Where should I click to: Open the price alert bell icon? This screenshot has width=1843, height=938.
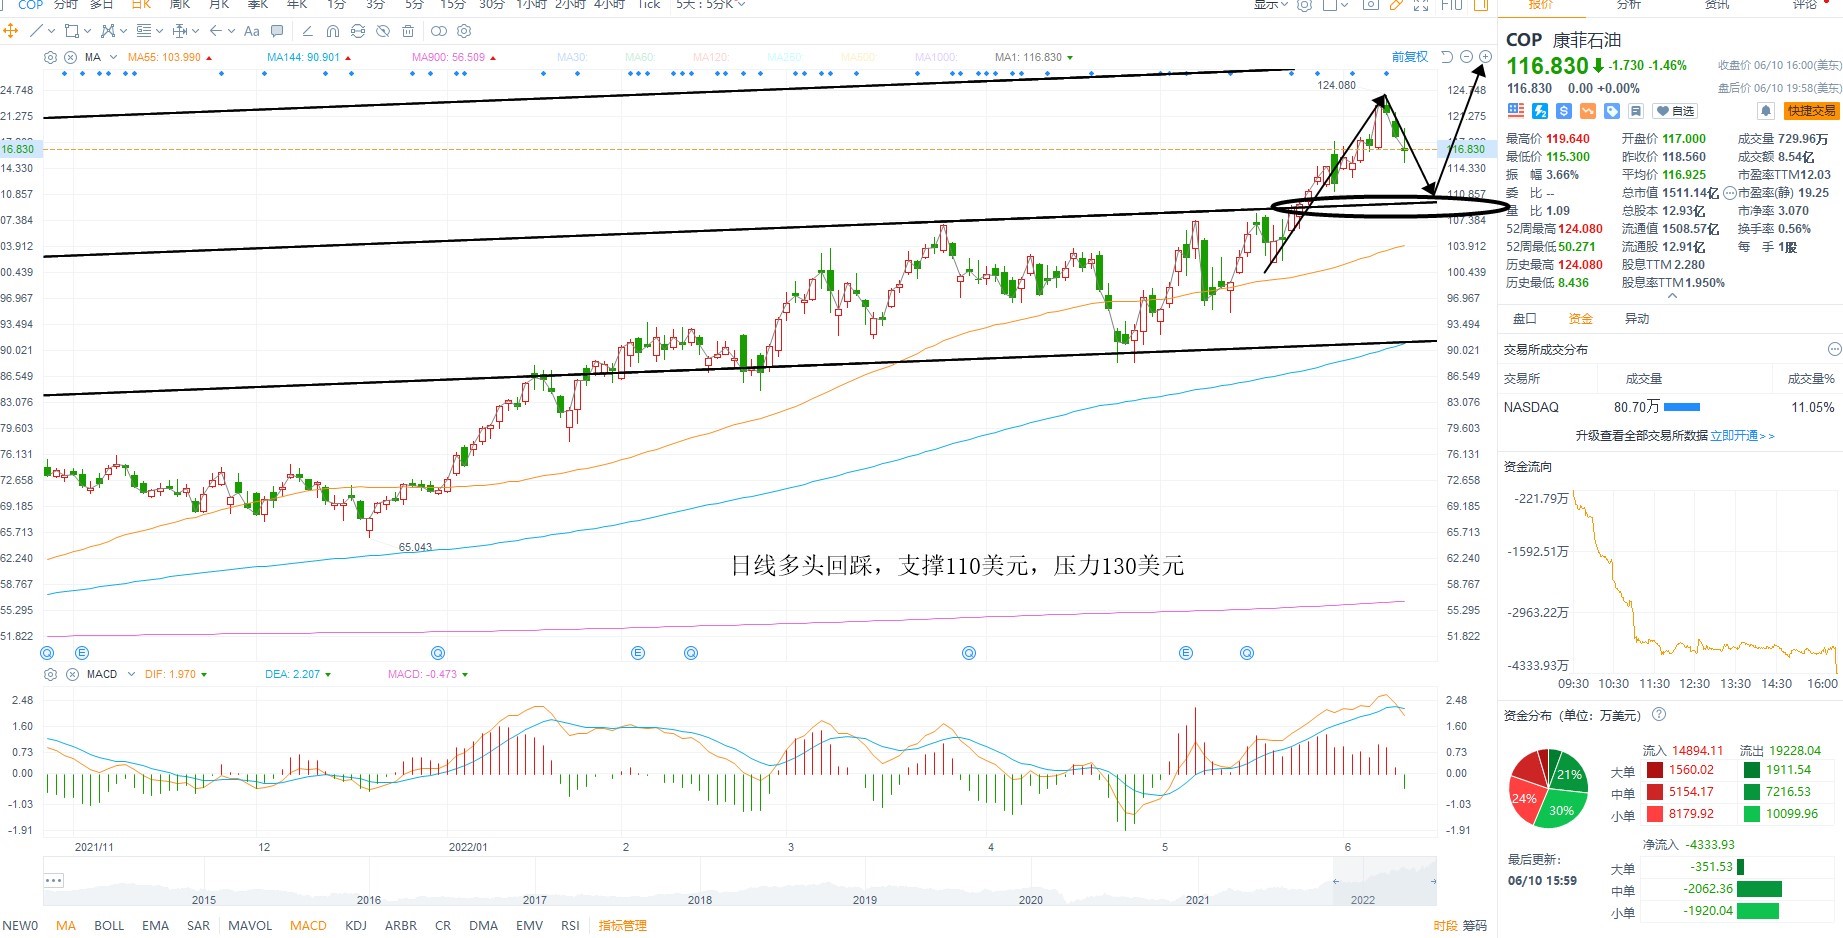point(1765,111)
